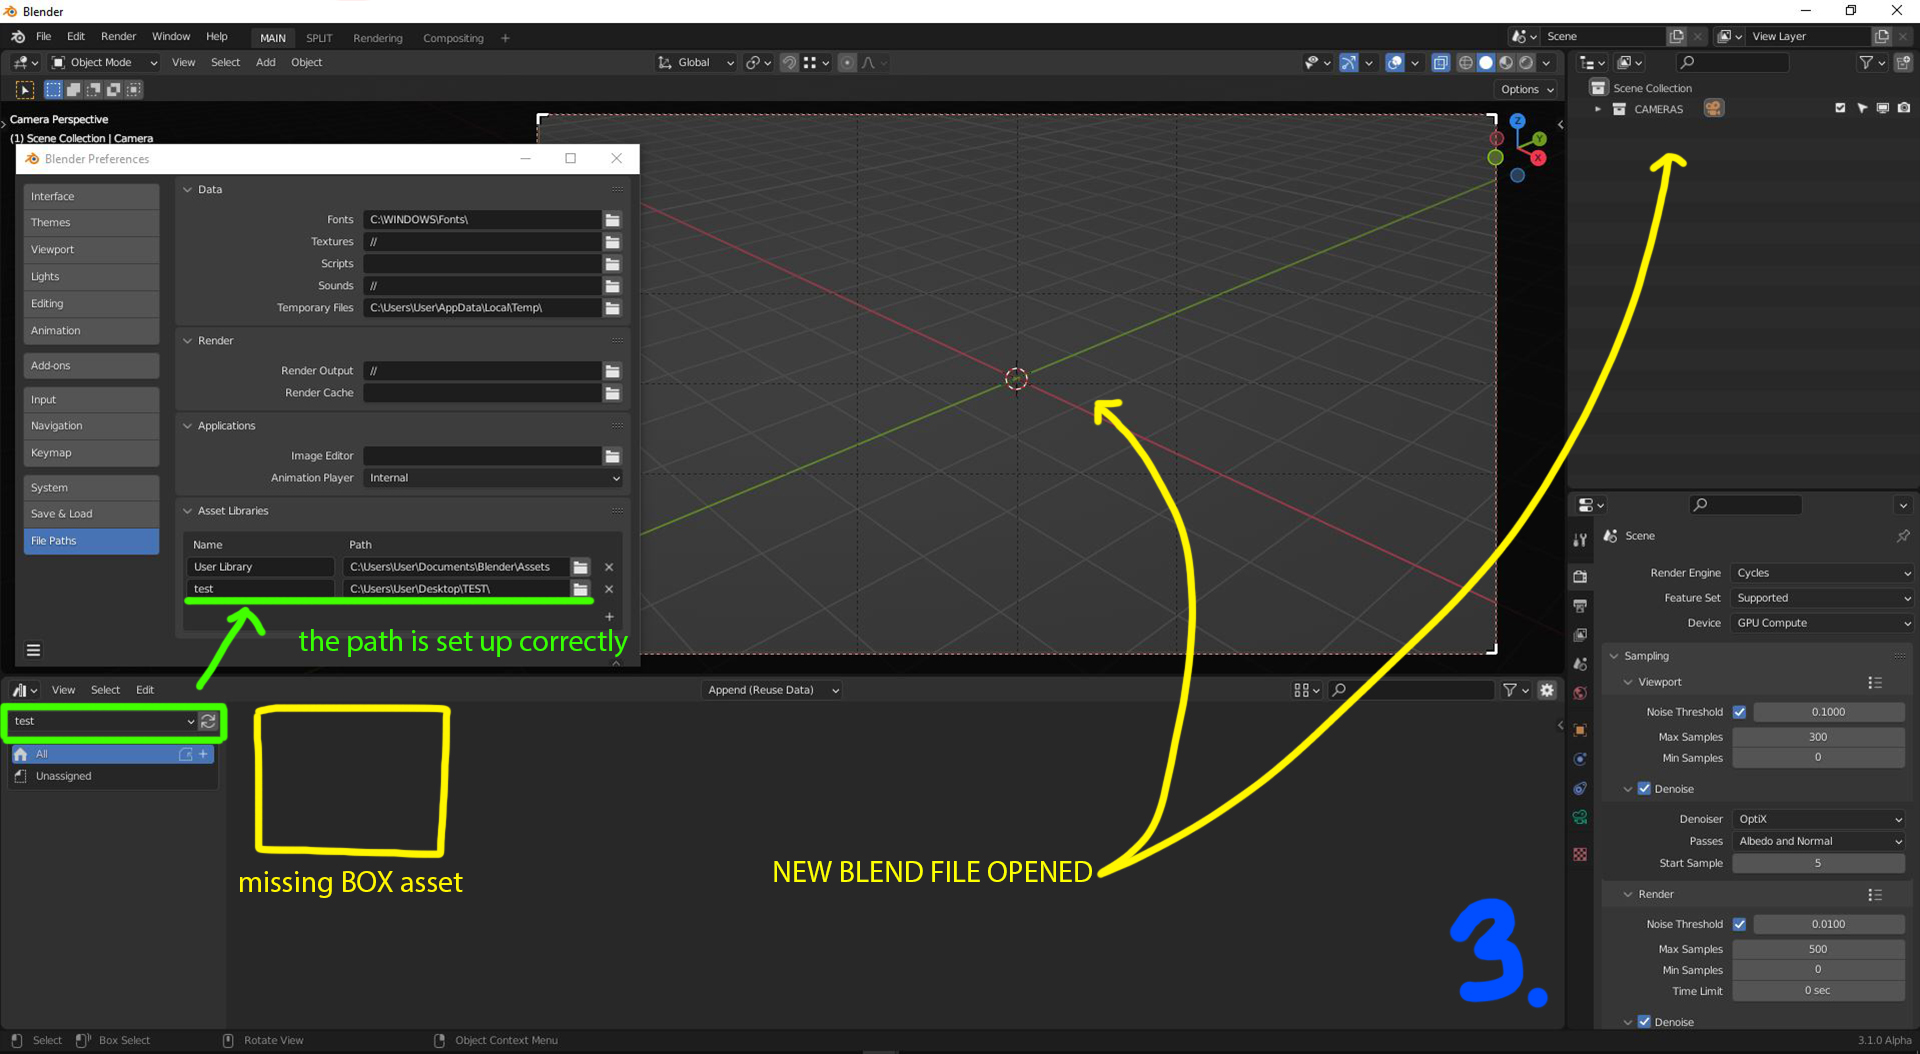
Task: Open asset browser settings gear
Action: point(1547,690)
